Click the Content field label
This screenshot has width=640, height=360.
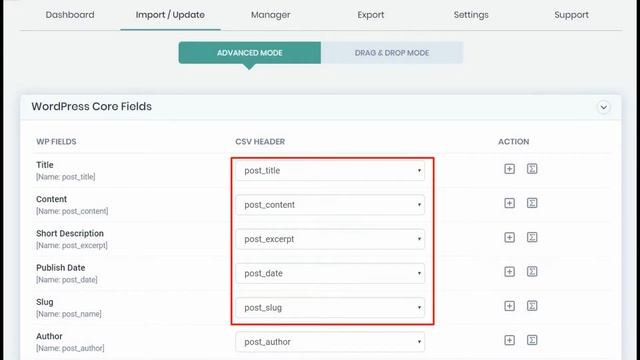[x=51, y=199]
